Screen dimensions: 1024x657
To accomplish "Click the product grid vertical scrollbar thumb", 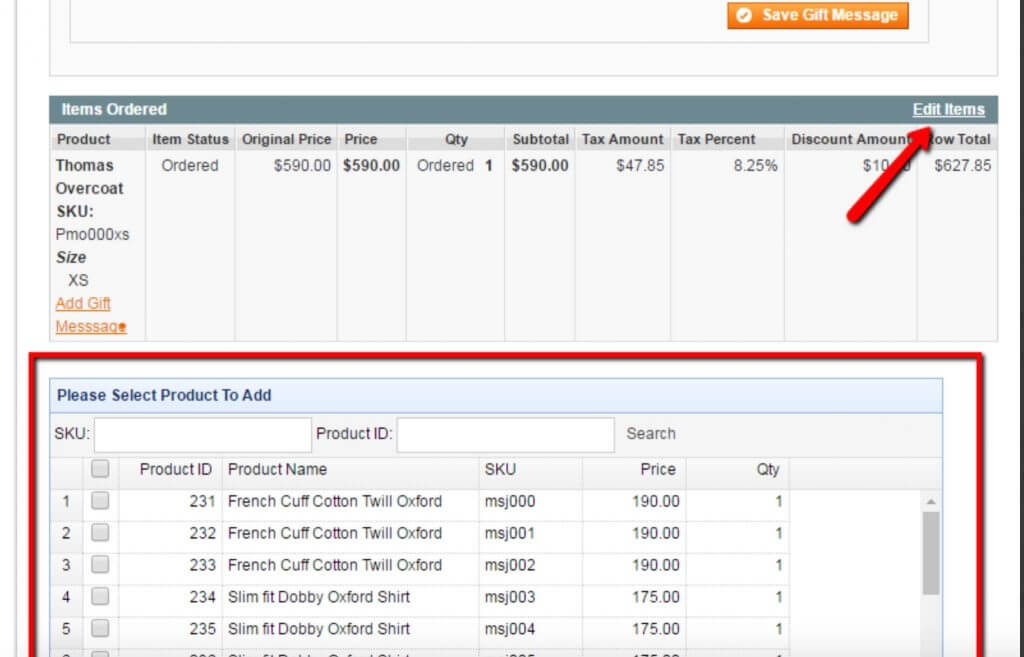I will (x=931, y=553).
